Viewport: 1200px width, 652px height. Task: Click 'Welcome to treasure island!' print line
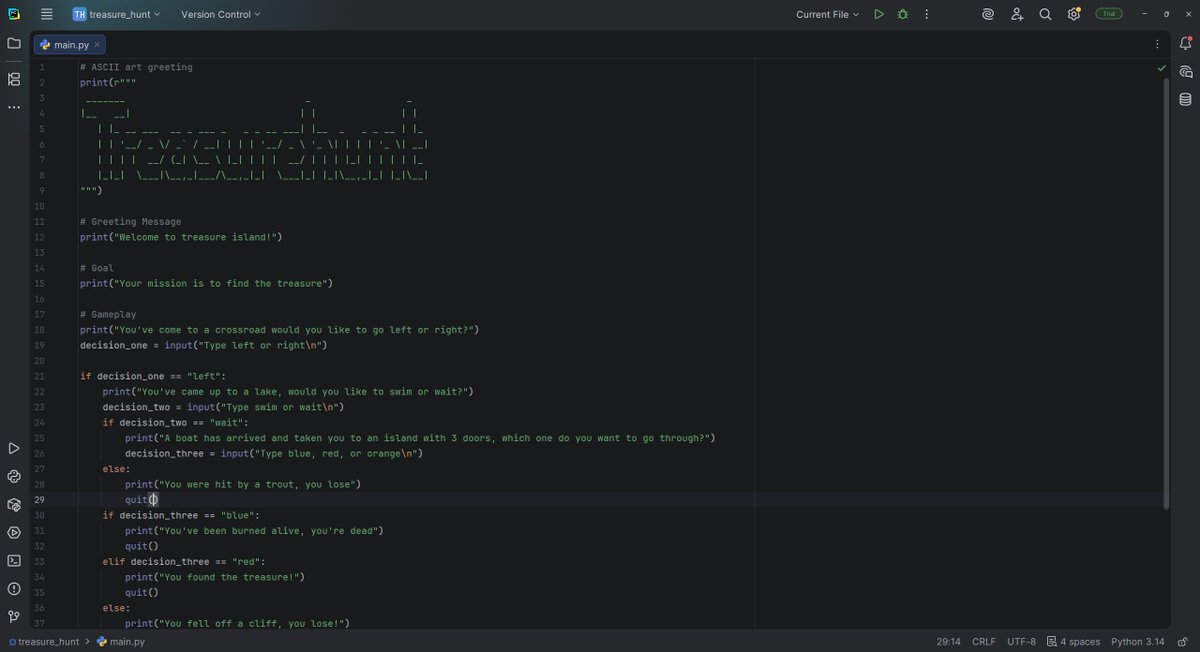coord(181,237)
